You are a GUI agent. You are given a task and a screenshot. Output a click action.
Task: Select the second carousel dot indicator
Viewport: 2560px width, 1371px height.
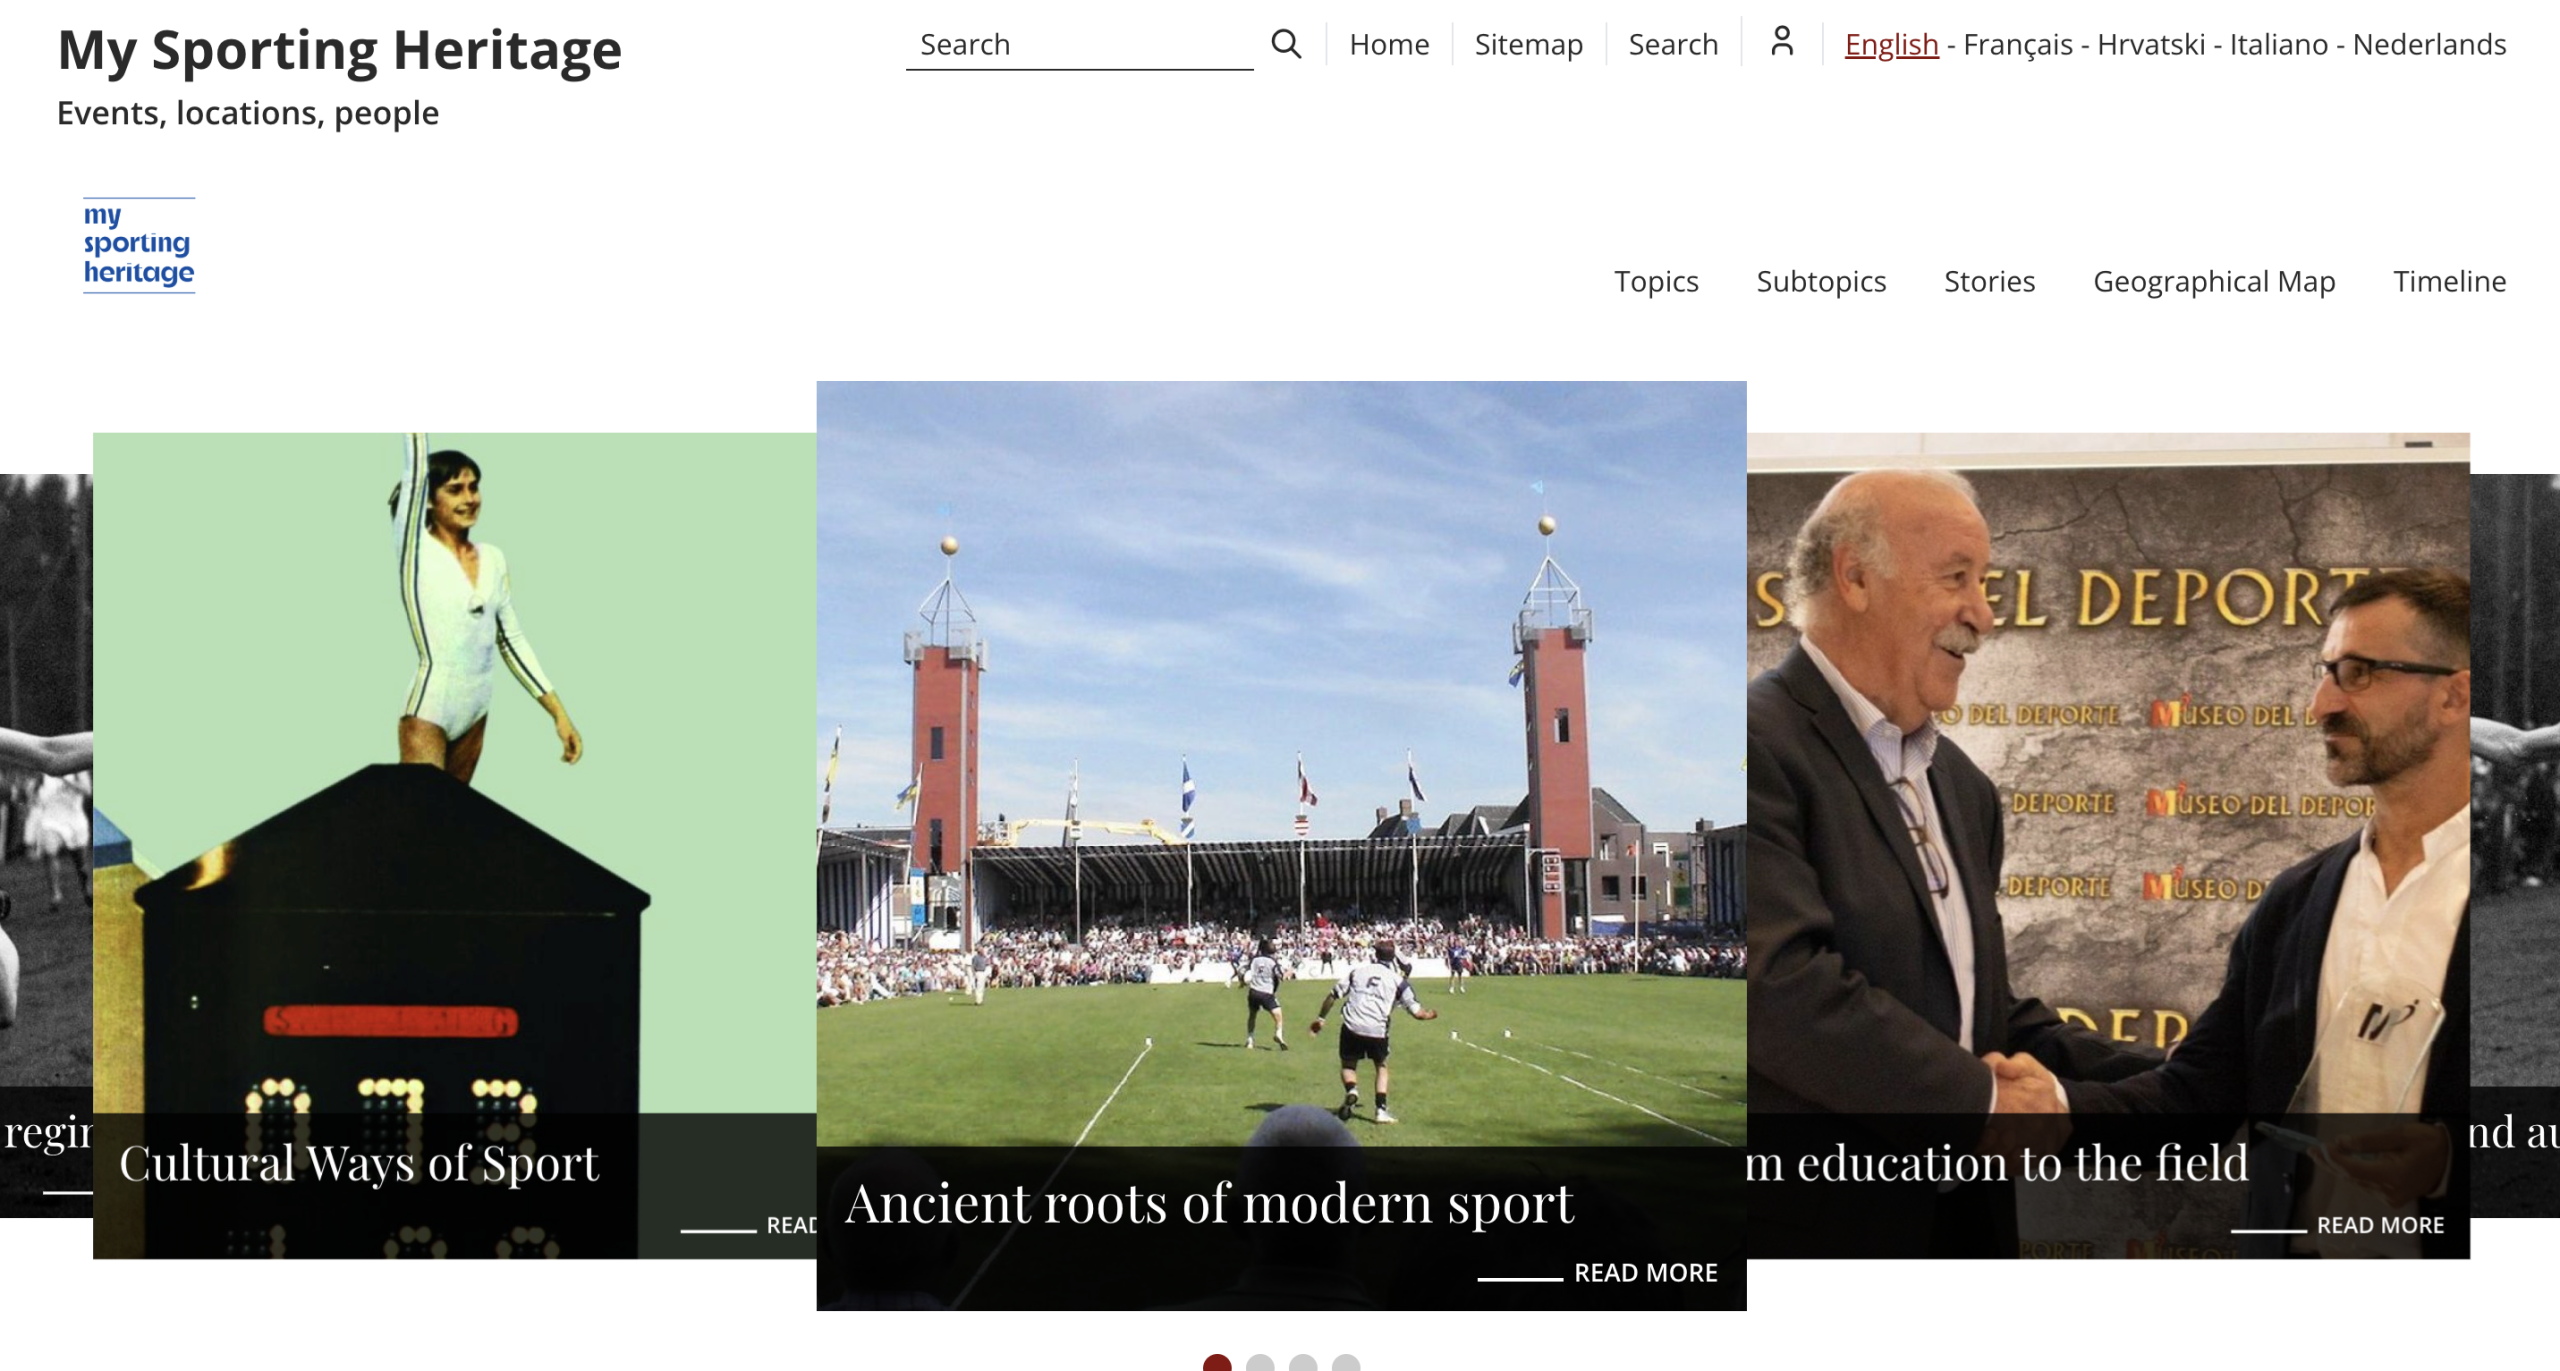[1260, 1363]
